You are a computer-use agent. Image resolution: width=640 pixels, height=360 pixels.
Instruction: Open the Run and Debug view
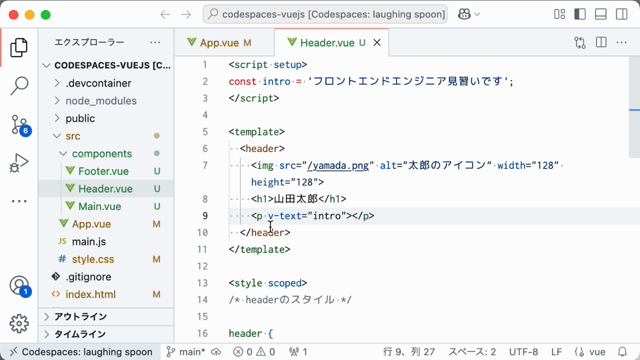click(x=19, y=163)
